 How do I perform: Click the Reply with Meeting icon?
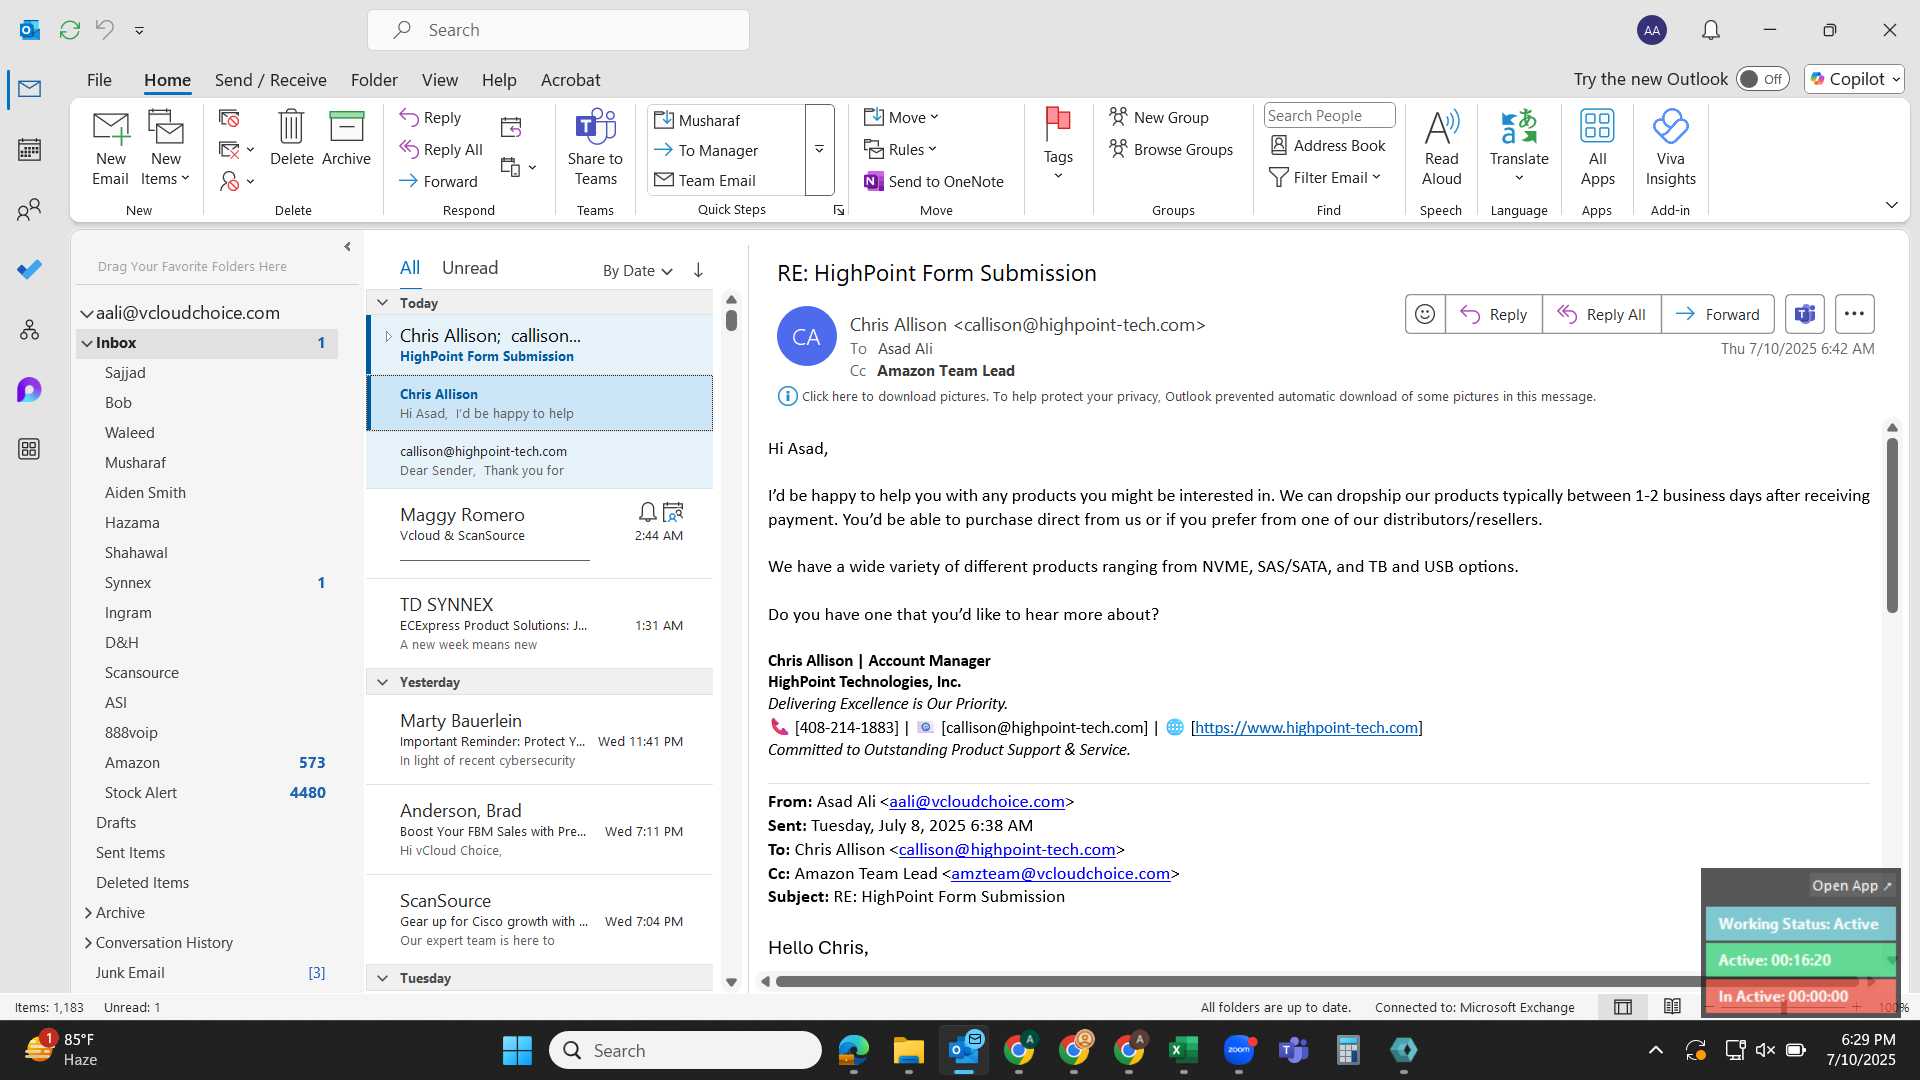(x=511, y=127)
